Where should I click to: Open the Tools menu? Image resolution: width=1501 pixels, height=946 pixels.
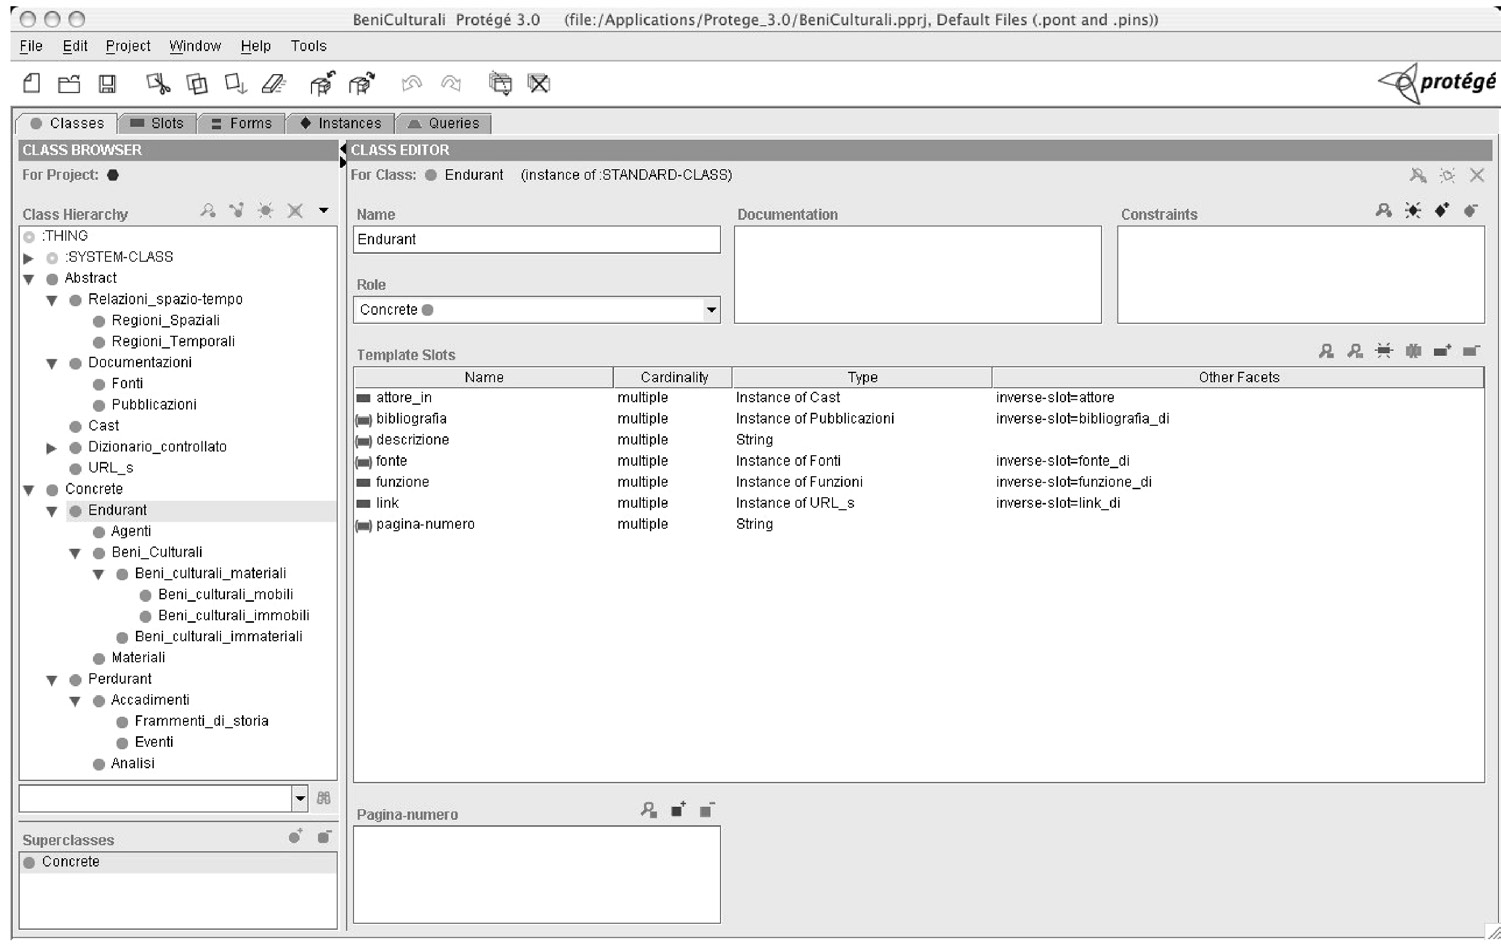[308, 46]
